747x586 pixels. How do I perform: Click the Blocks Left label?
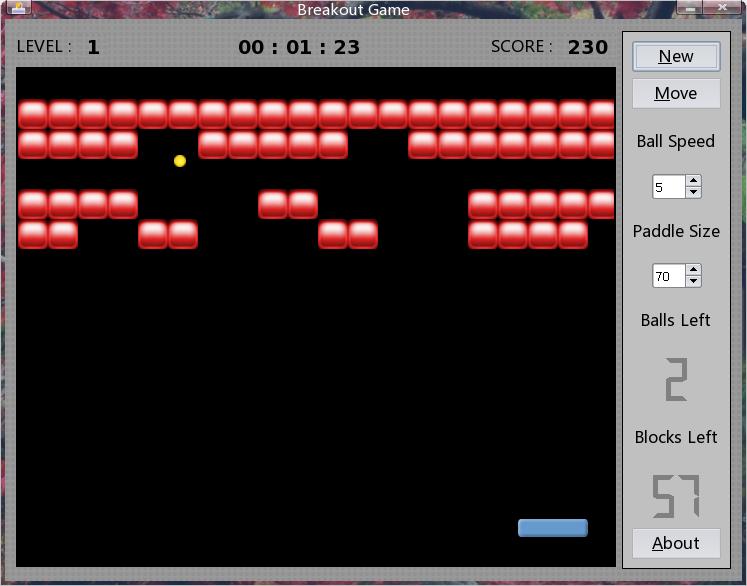(676, 437)
